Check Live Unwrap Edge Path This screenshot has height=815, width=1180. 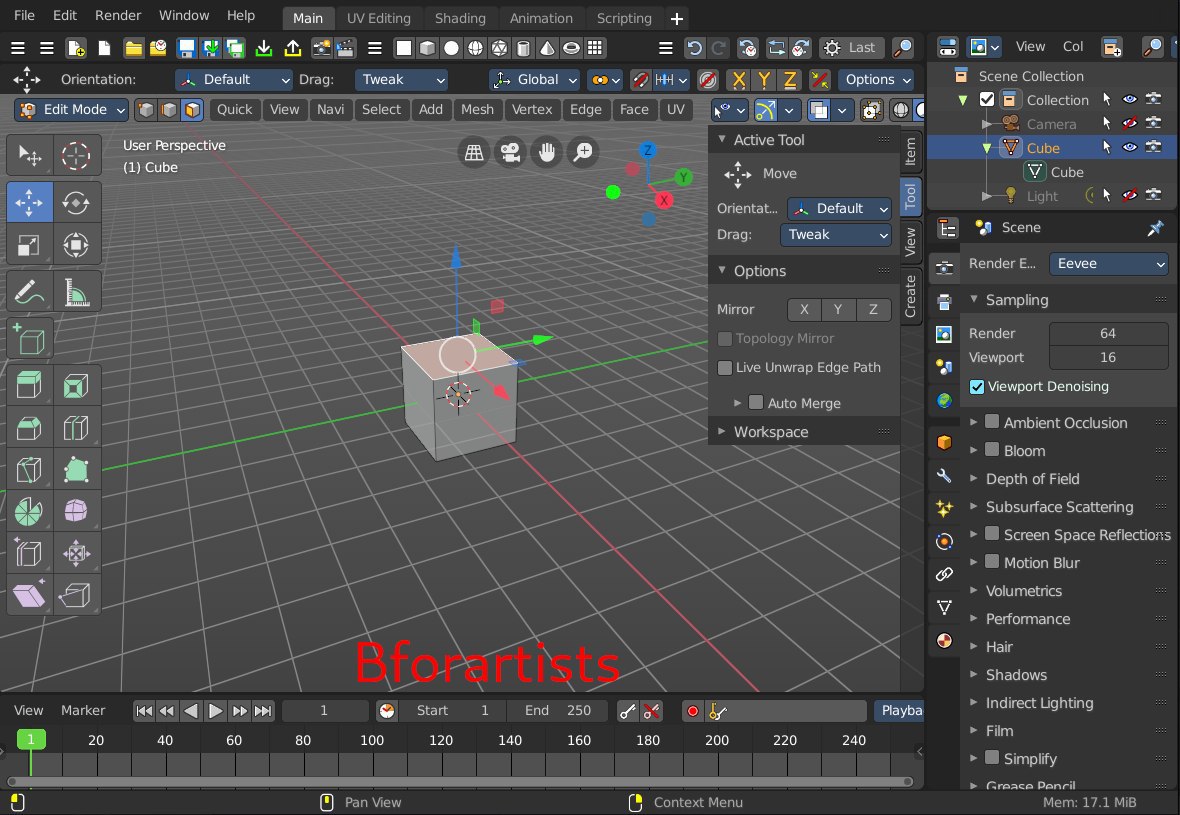click(x=725, y=368)
